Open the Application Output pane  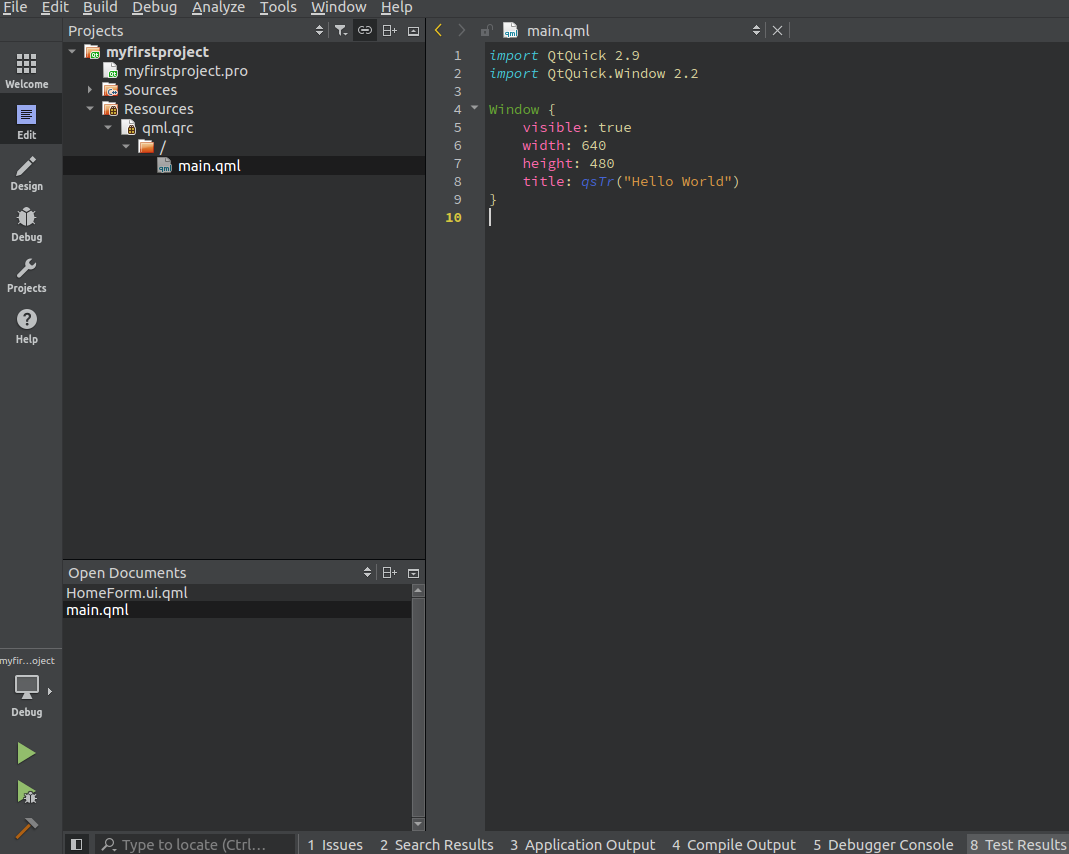tap(583, 844)
